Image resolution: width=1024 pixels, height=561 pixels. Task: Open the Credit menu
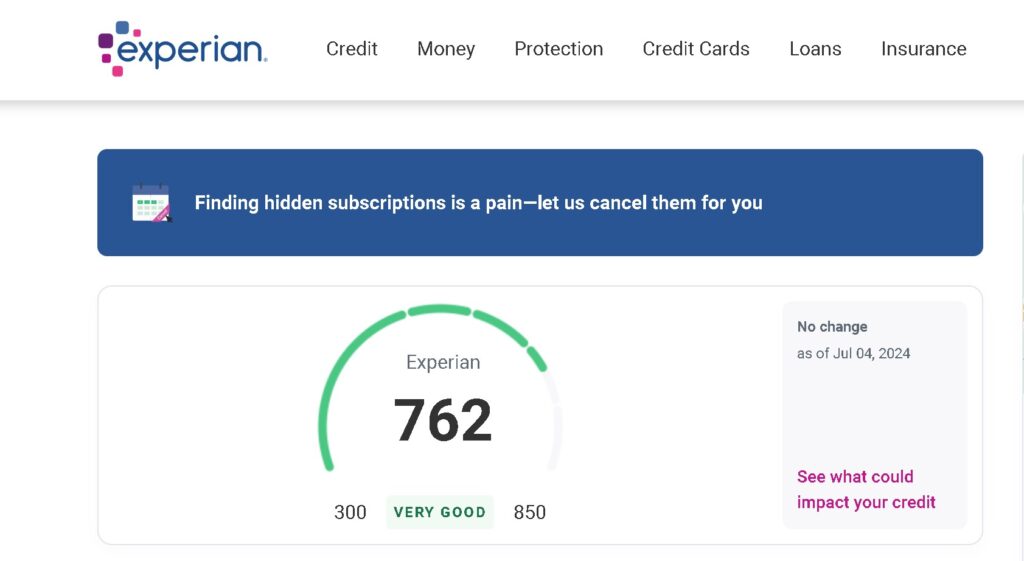click(352, 49)
